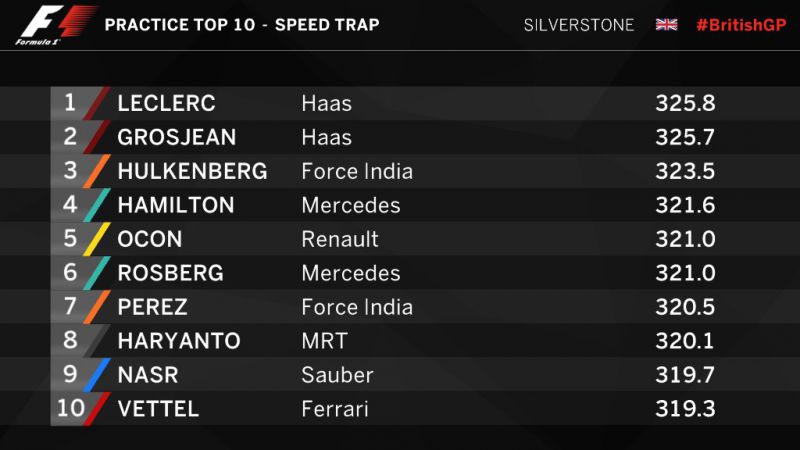This screenshot has width=800, height=450.
Task: Click Force India team next to PEREZ
Action: 357,307
